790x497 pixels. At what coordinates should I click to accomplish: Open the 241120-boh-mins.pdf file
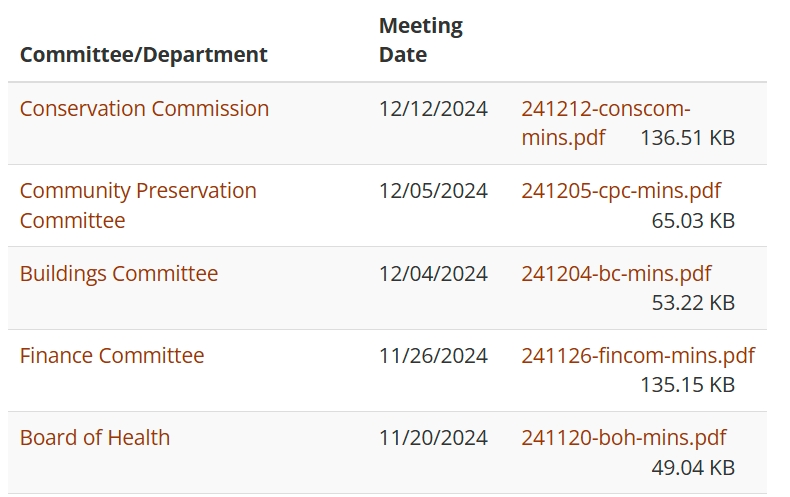(x=623, y=438)
